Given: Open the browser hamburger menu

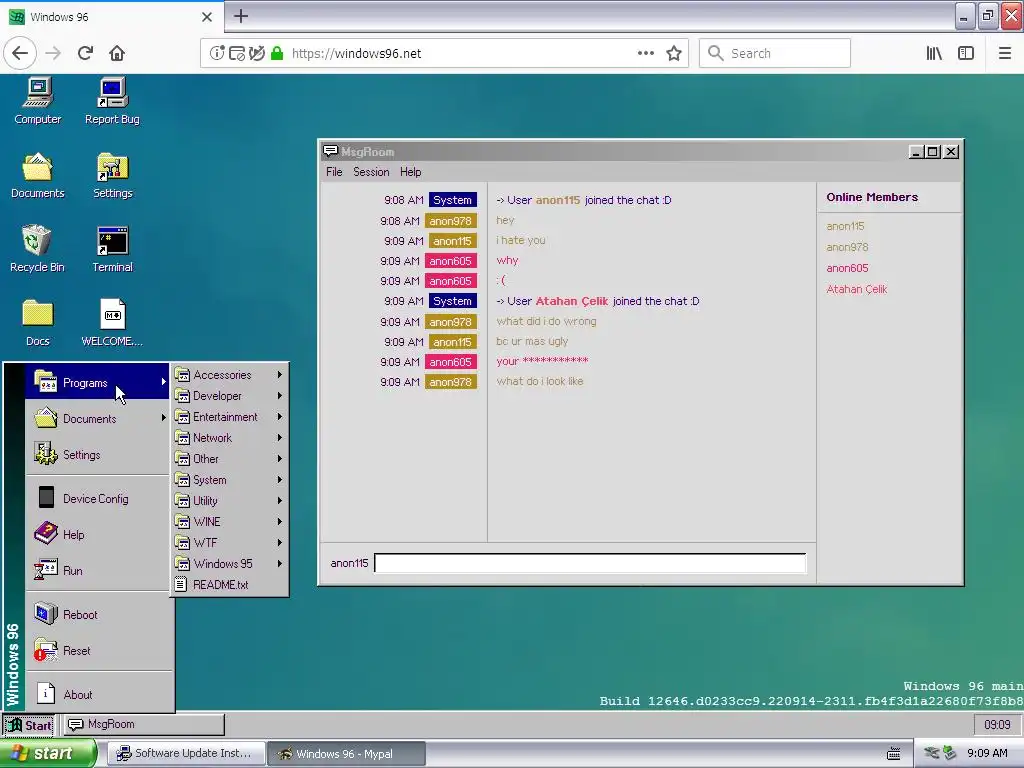Looking at the screenshot, I should tap(1005, 54).
